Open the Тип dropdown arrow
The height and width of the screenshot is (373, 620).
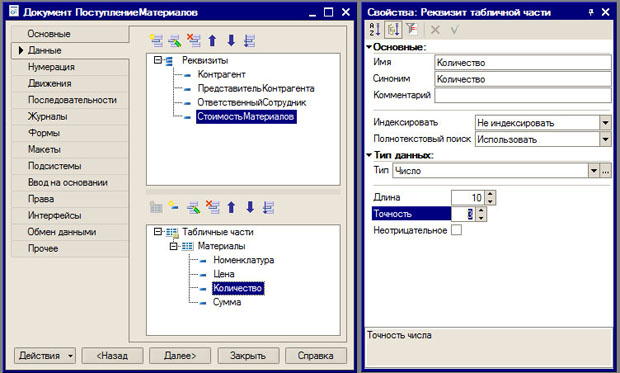click(x=594, y=171)
